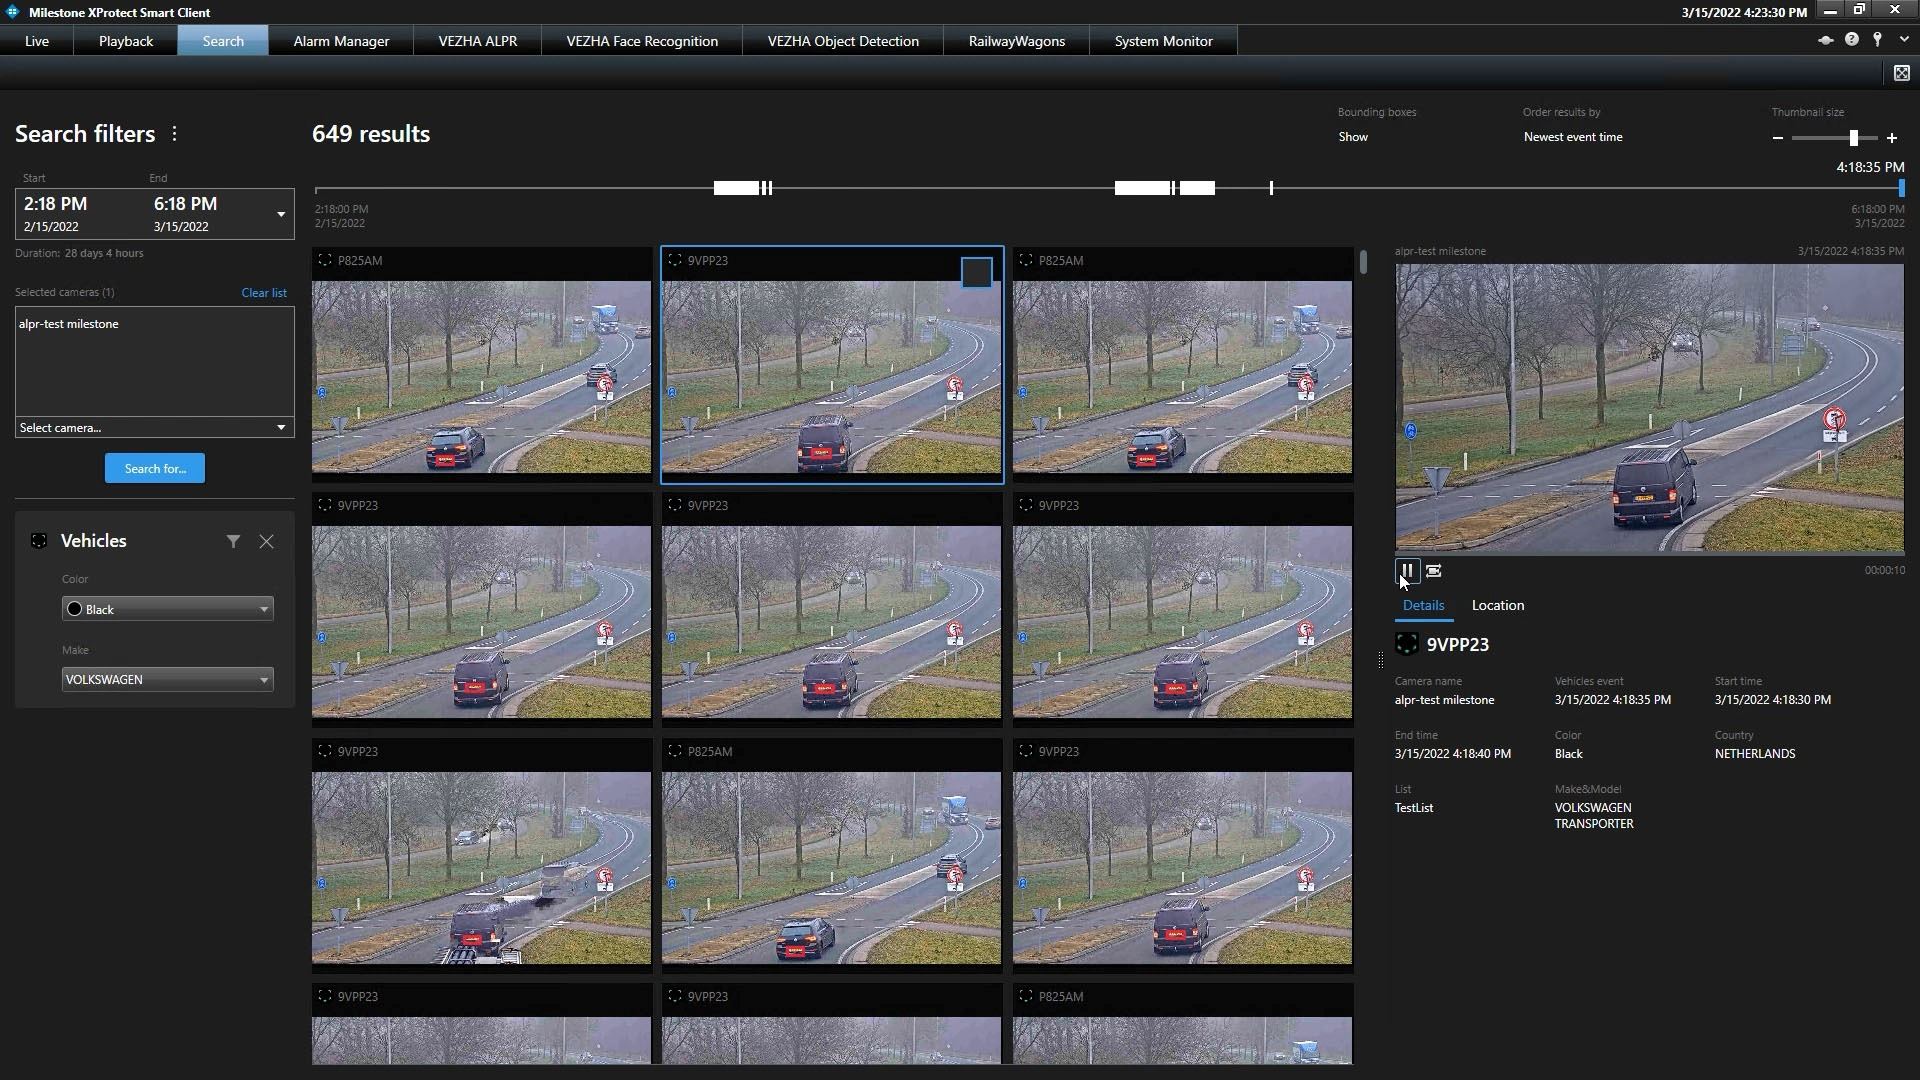Change Bounding boxes Show setting

1353,137
